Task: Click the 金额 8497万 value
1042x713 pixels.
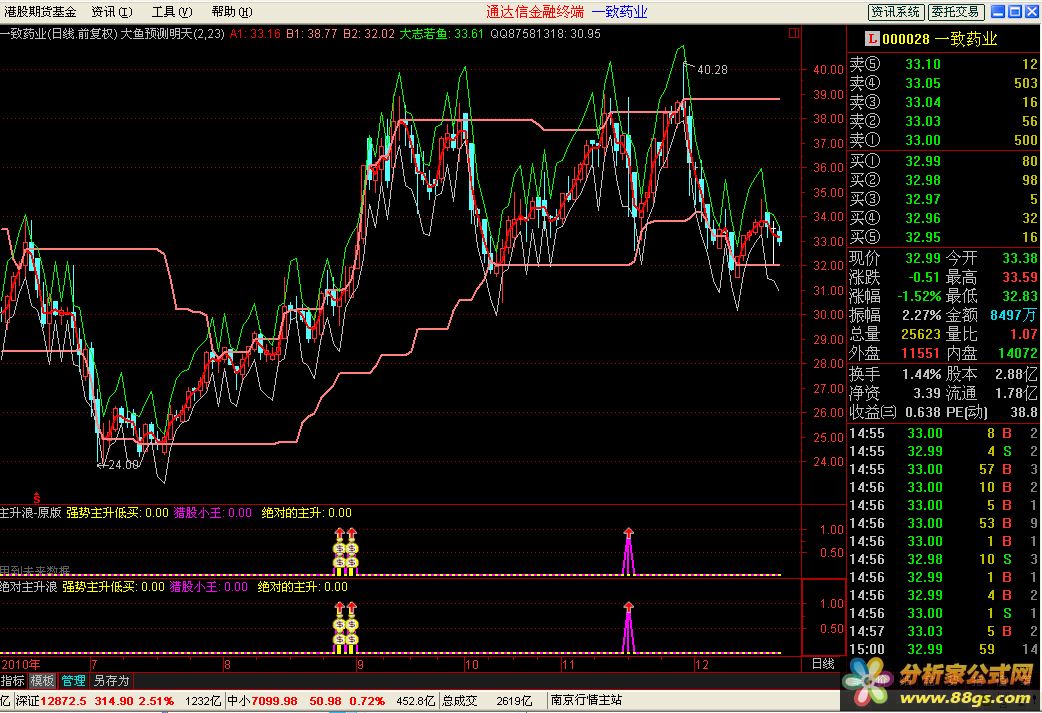Action: click(1014, 315)
